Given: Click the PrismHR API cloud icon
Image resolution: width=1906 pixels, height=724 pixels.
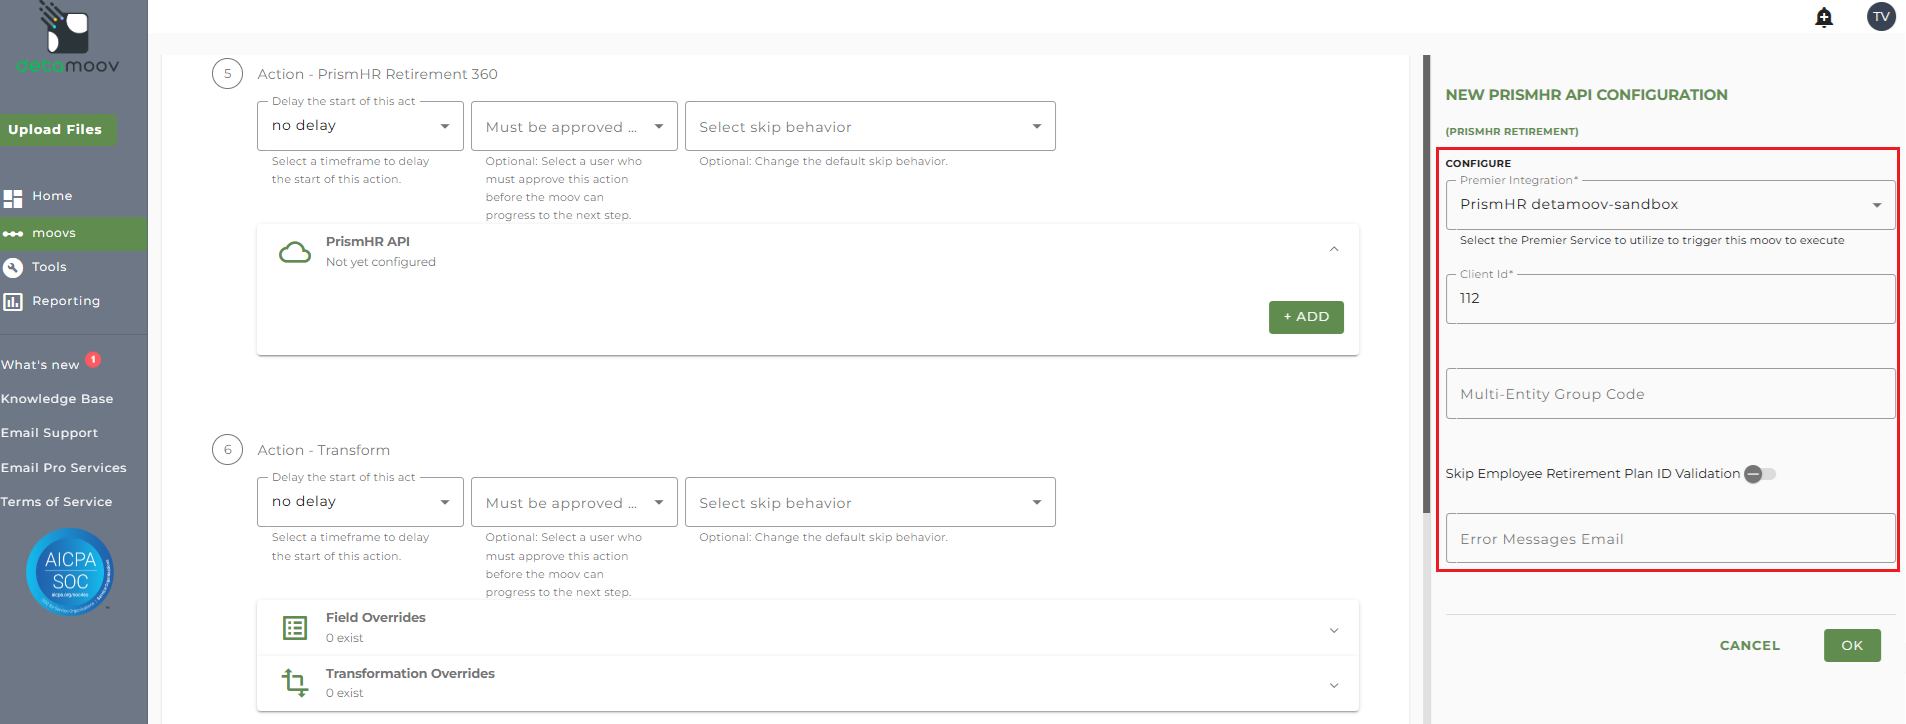Looking at the screenshot, I should tap(295, 252).
